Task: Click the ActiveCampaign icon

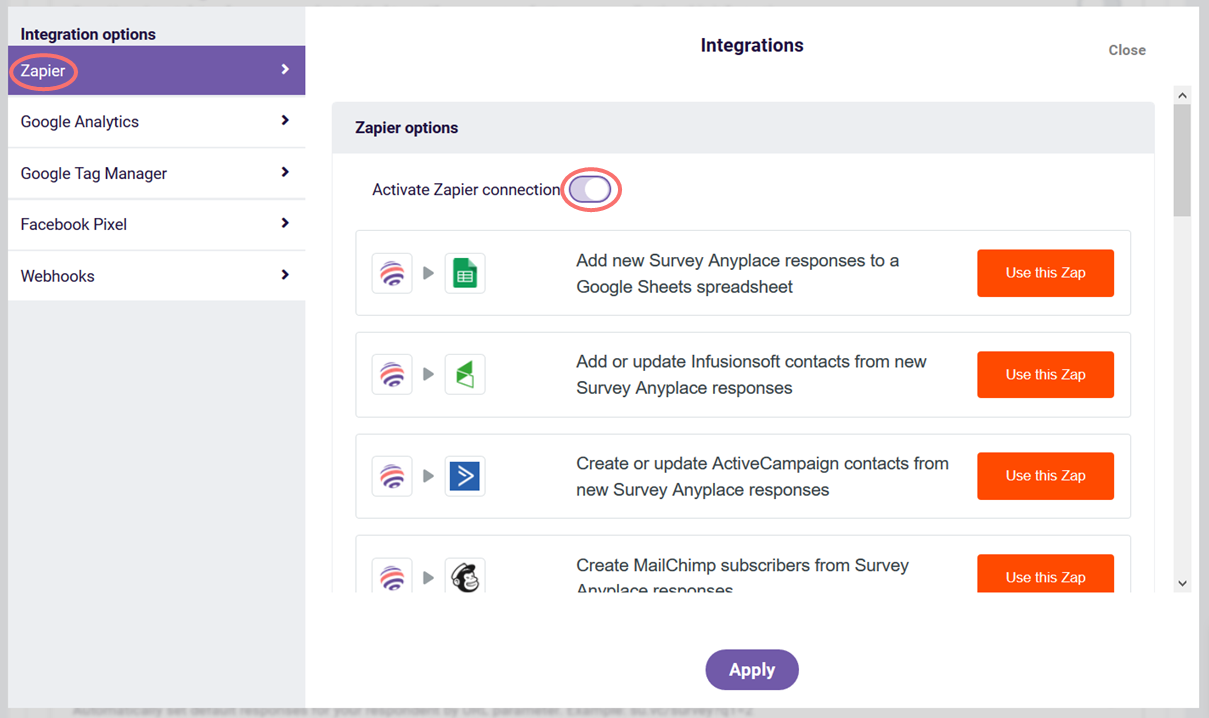Action: 465,476
